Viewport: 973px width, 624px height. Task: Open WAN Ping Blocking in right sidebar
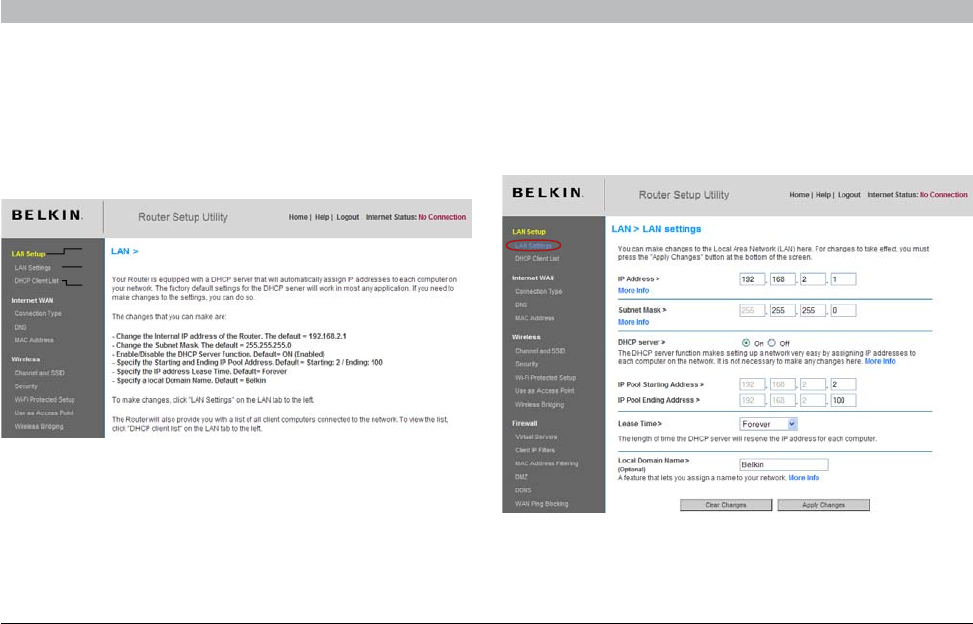[541, 504]
